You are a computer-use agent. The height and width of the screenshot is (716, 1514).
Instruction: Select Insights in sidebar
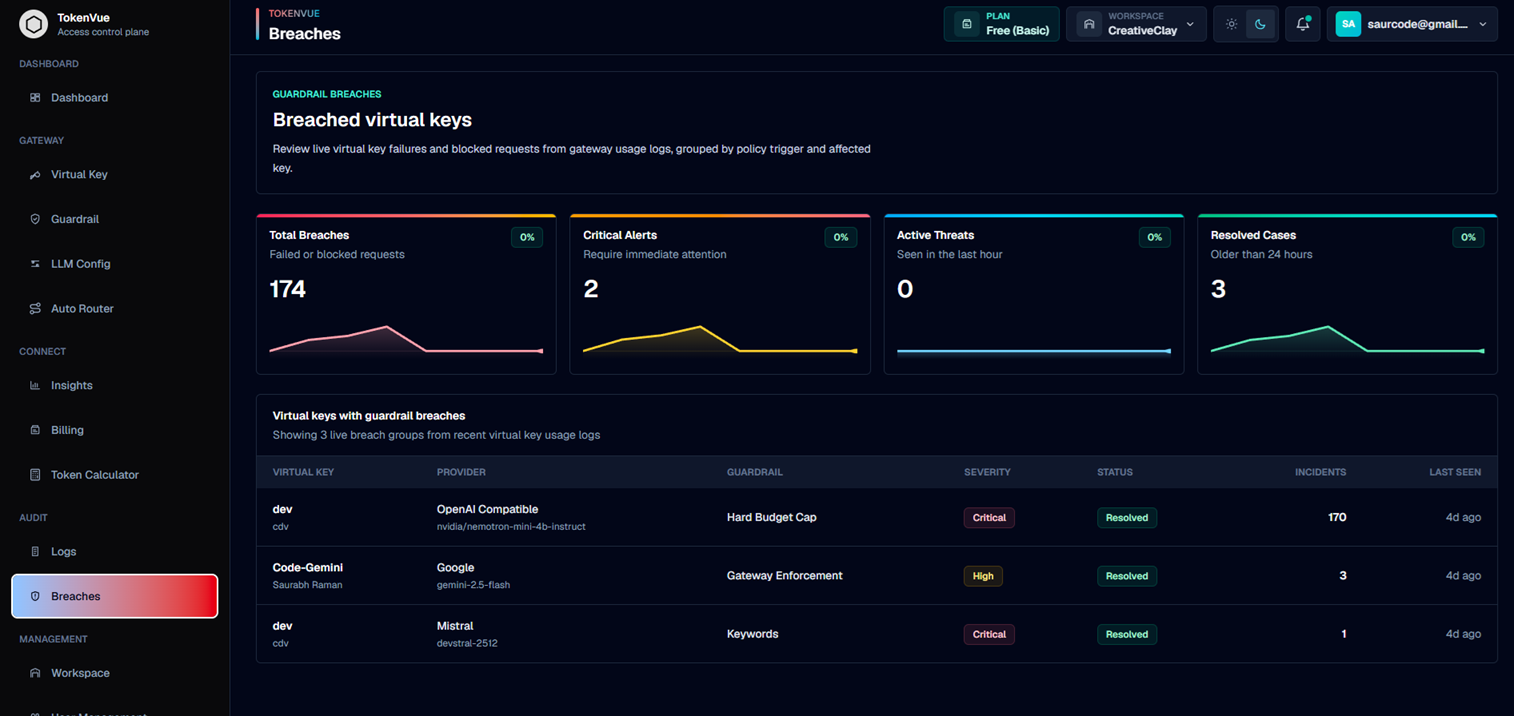pyautogui.click(x=114, y=386)
